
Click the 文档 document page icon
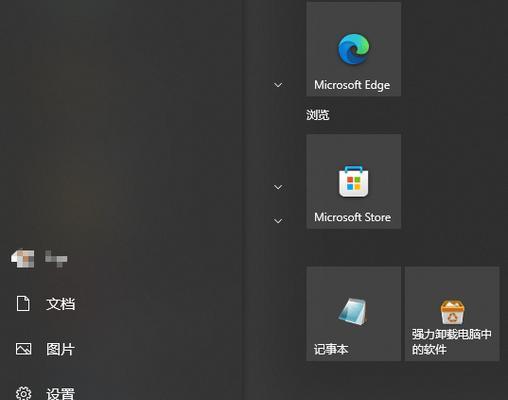[x=23, y=304]
